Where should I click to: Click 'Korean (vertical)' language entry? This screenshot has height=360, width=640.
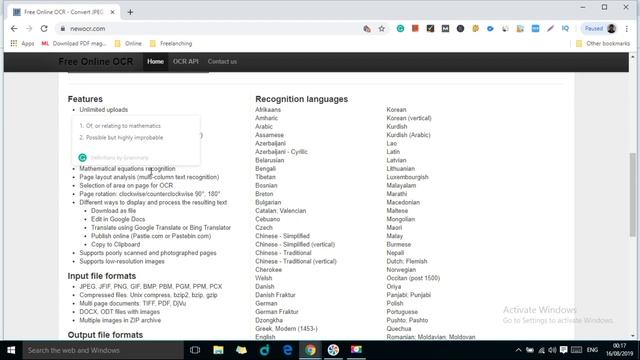[409, 118]
